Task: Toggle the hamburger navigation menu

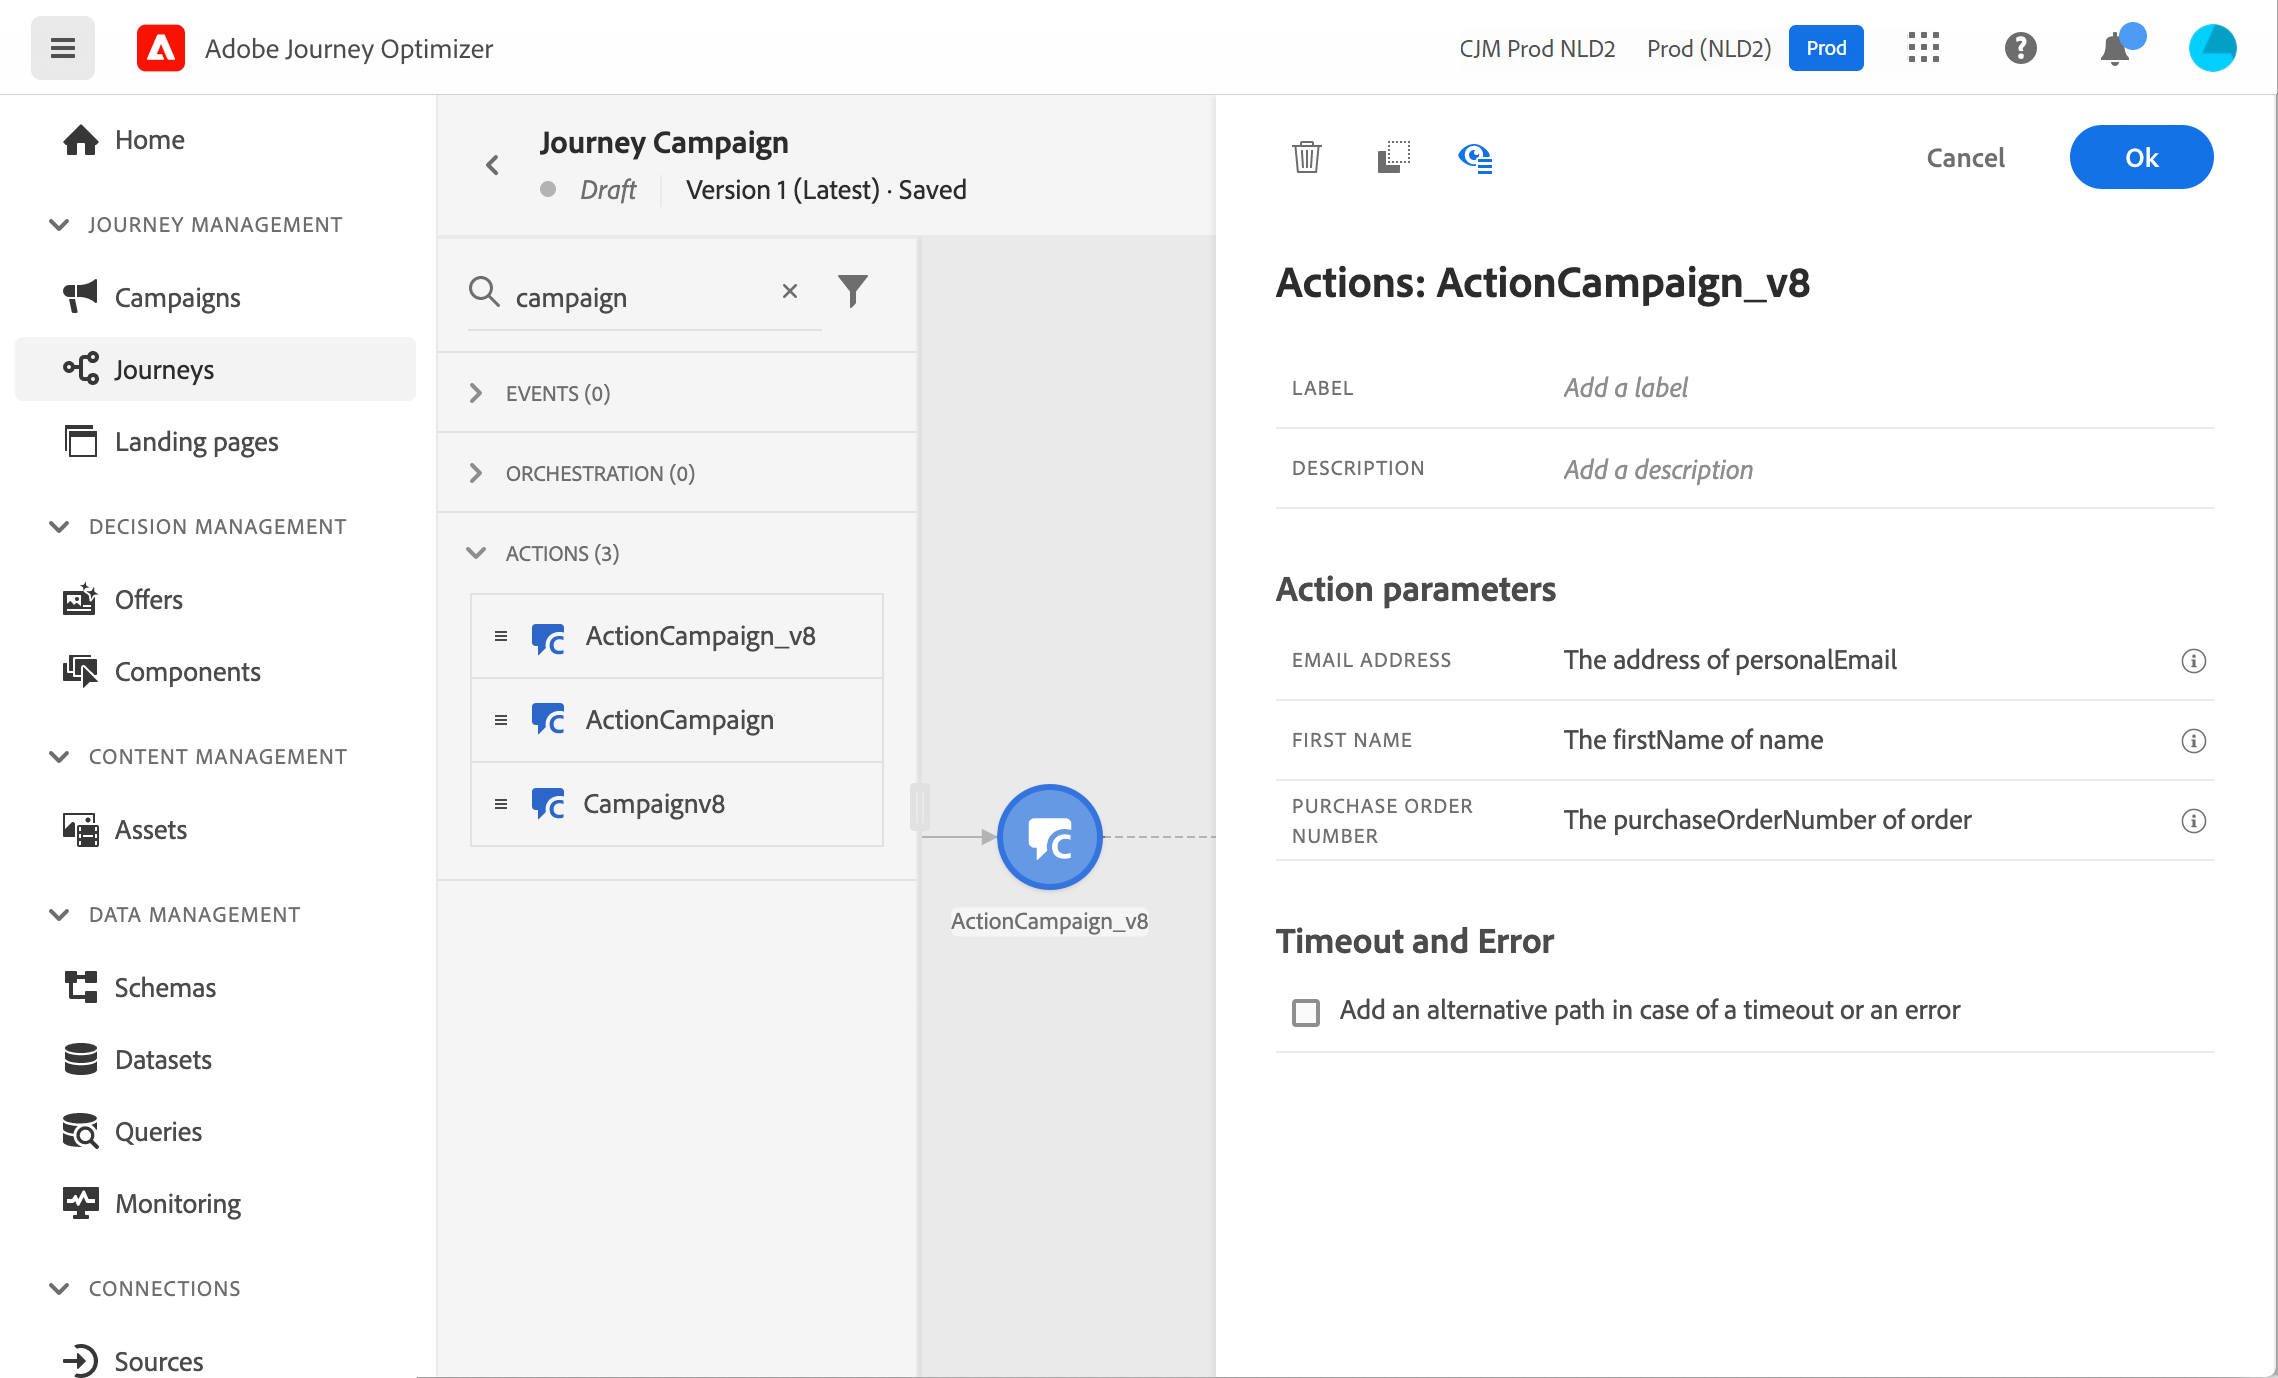Action: coord(63,48)
